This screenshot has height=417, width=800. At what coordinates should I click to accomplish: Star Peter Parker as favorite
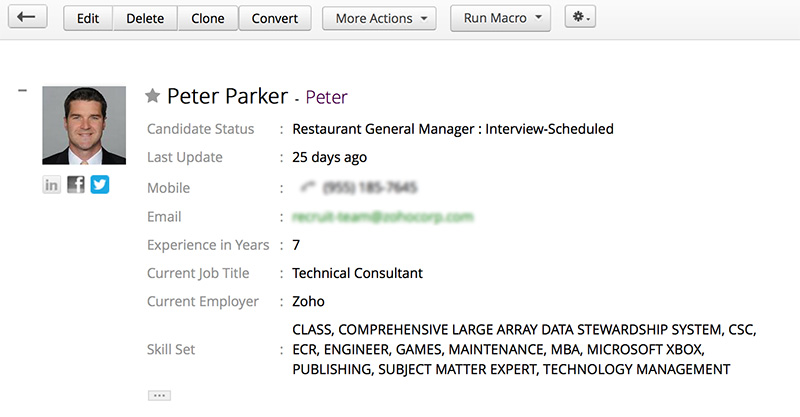click(153, 96)
